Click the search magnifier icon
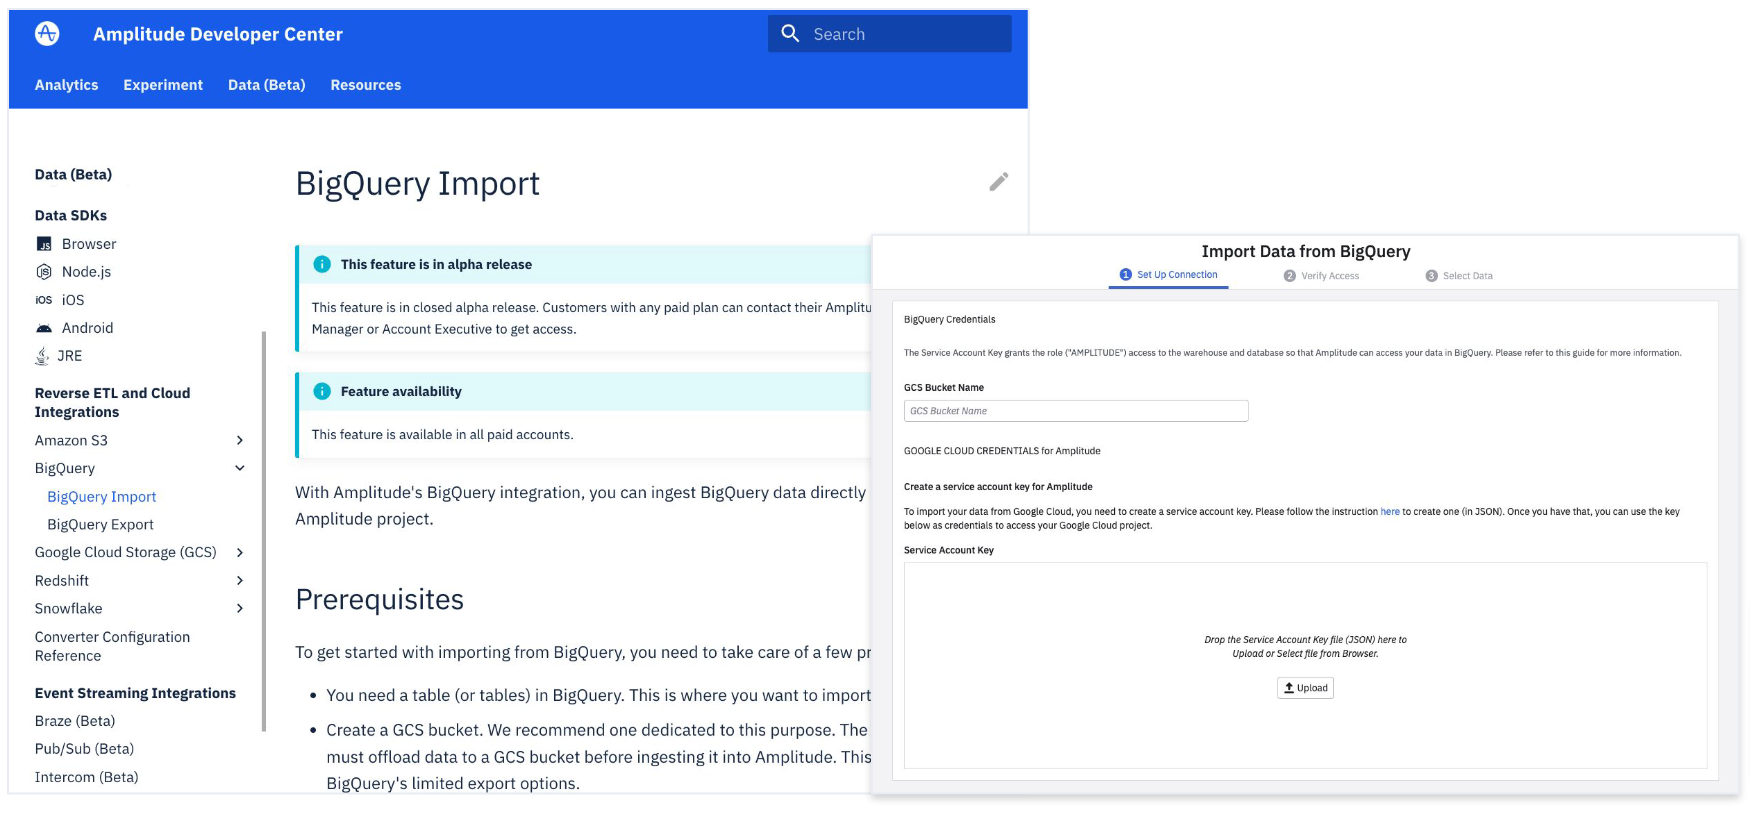Screen dimensions: 1750x816 point(790,34)
